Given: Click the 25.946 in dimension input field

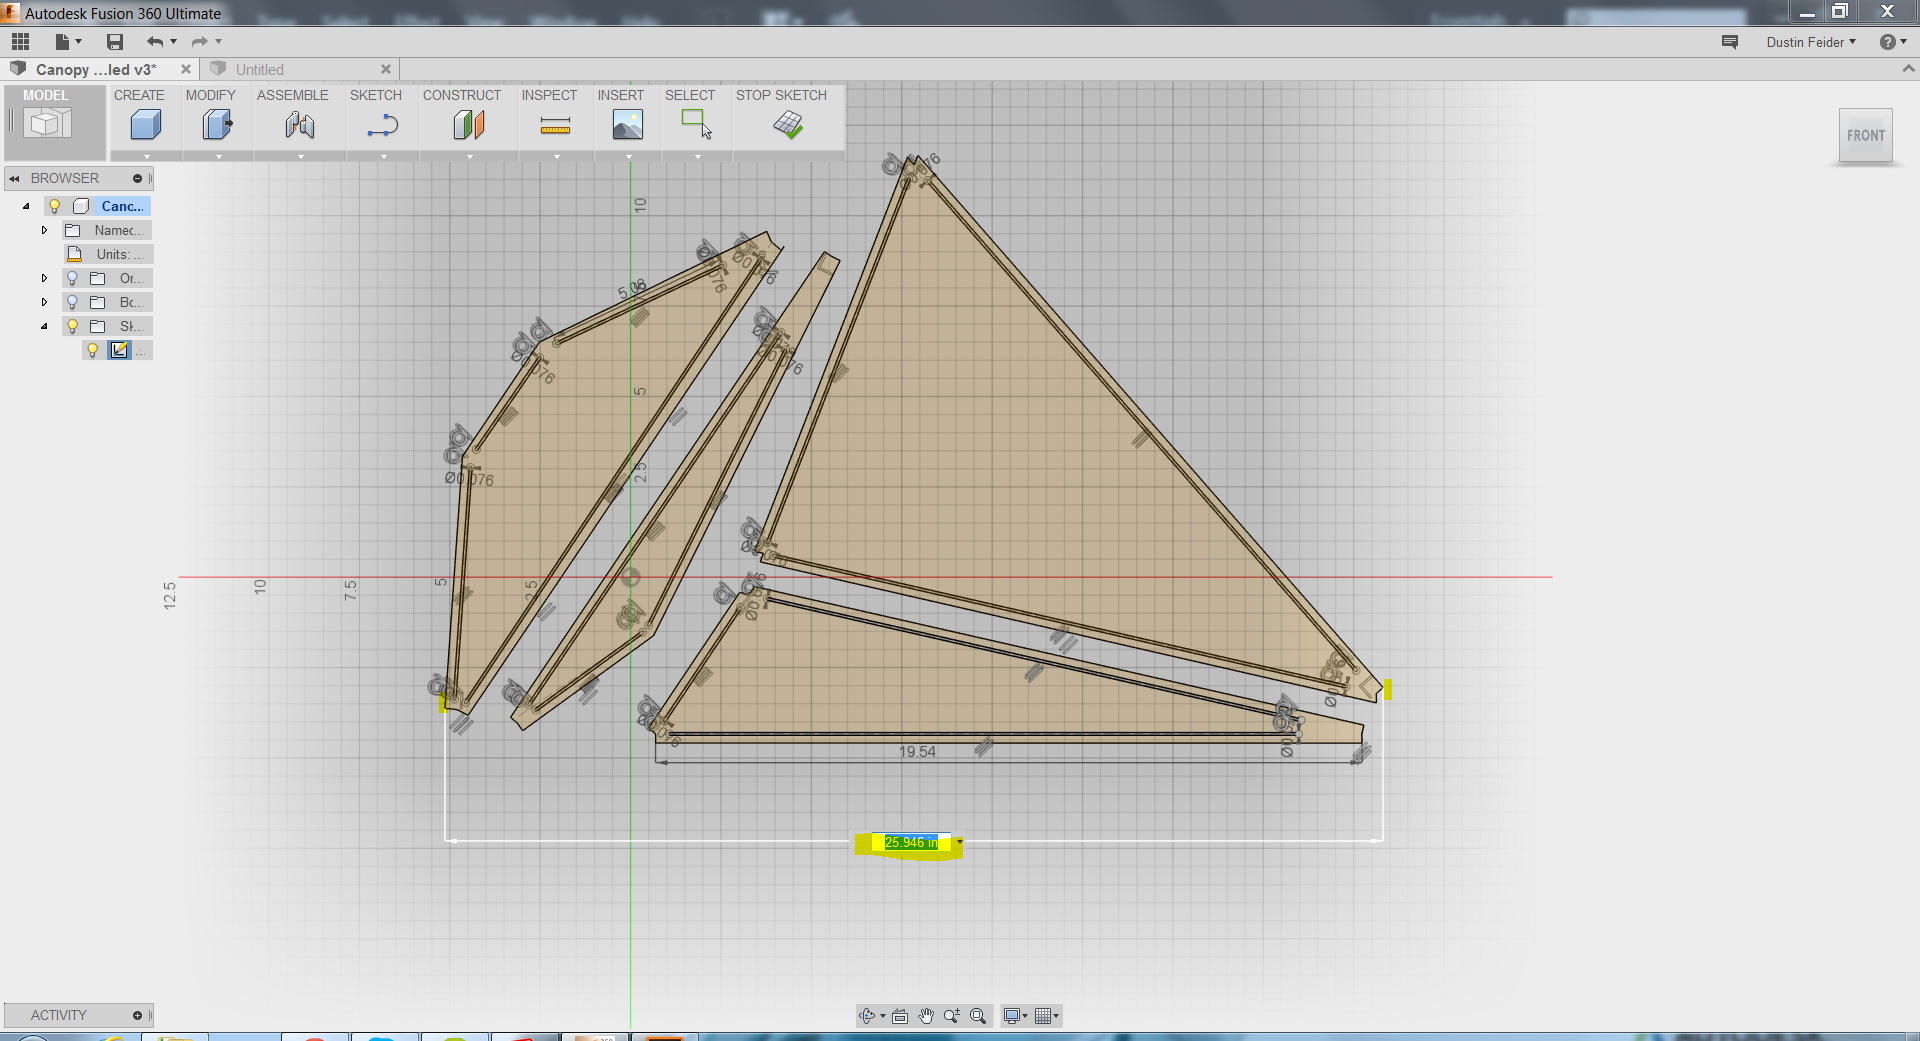Looking at the screenshot, I should click(x=911, y=843).
